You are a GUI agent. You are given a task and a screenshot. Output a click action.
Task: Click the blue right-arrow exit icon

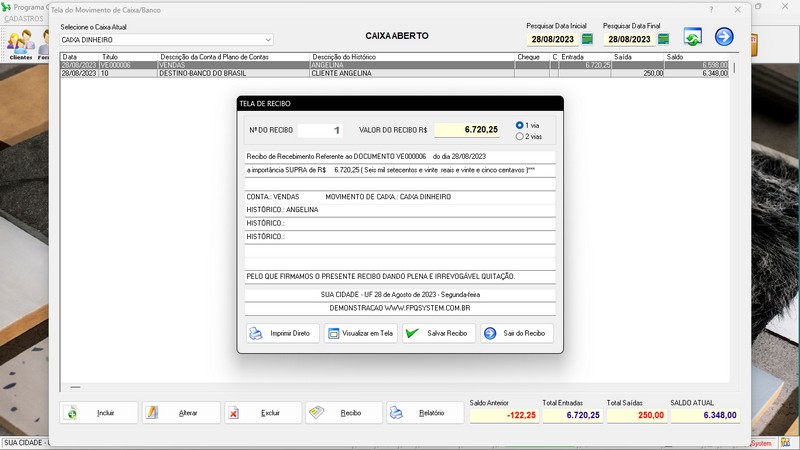(x=724, y=37)
